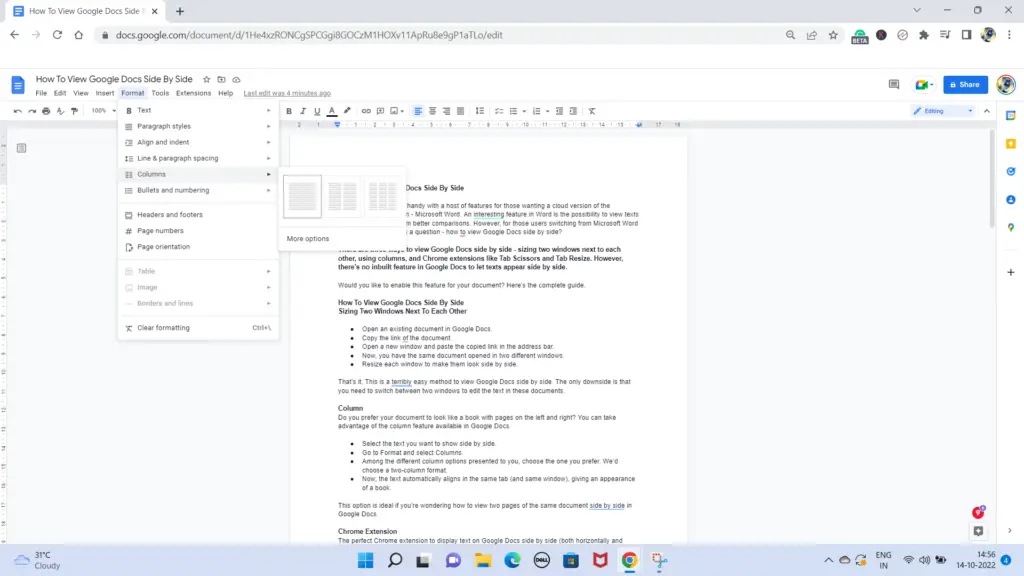
Task: Set center text alignment
Action: tap(432, 111)
